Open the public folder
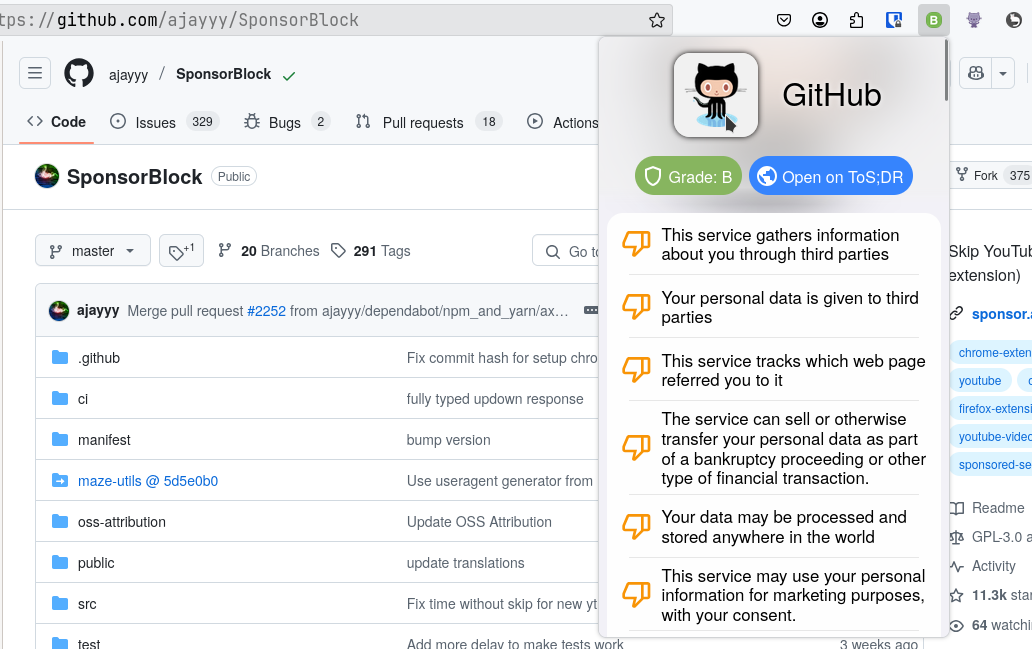The width and height of the screenshot is (1032, 649). (x=96, y=563)
